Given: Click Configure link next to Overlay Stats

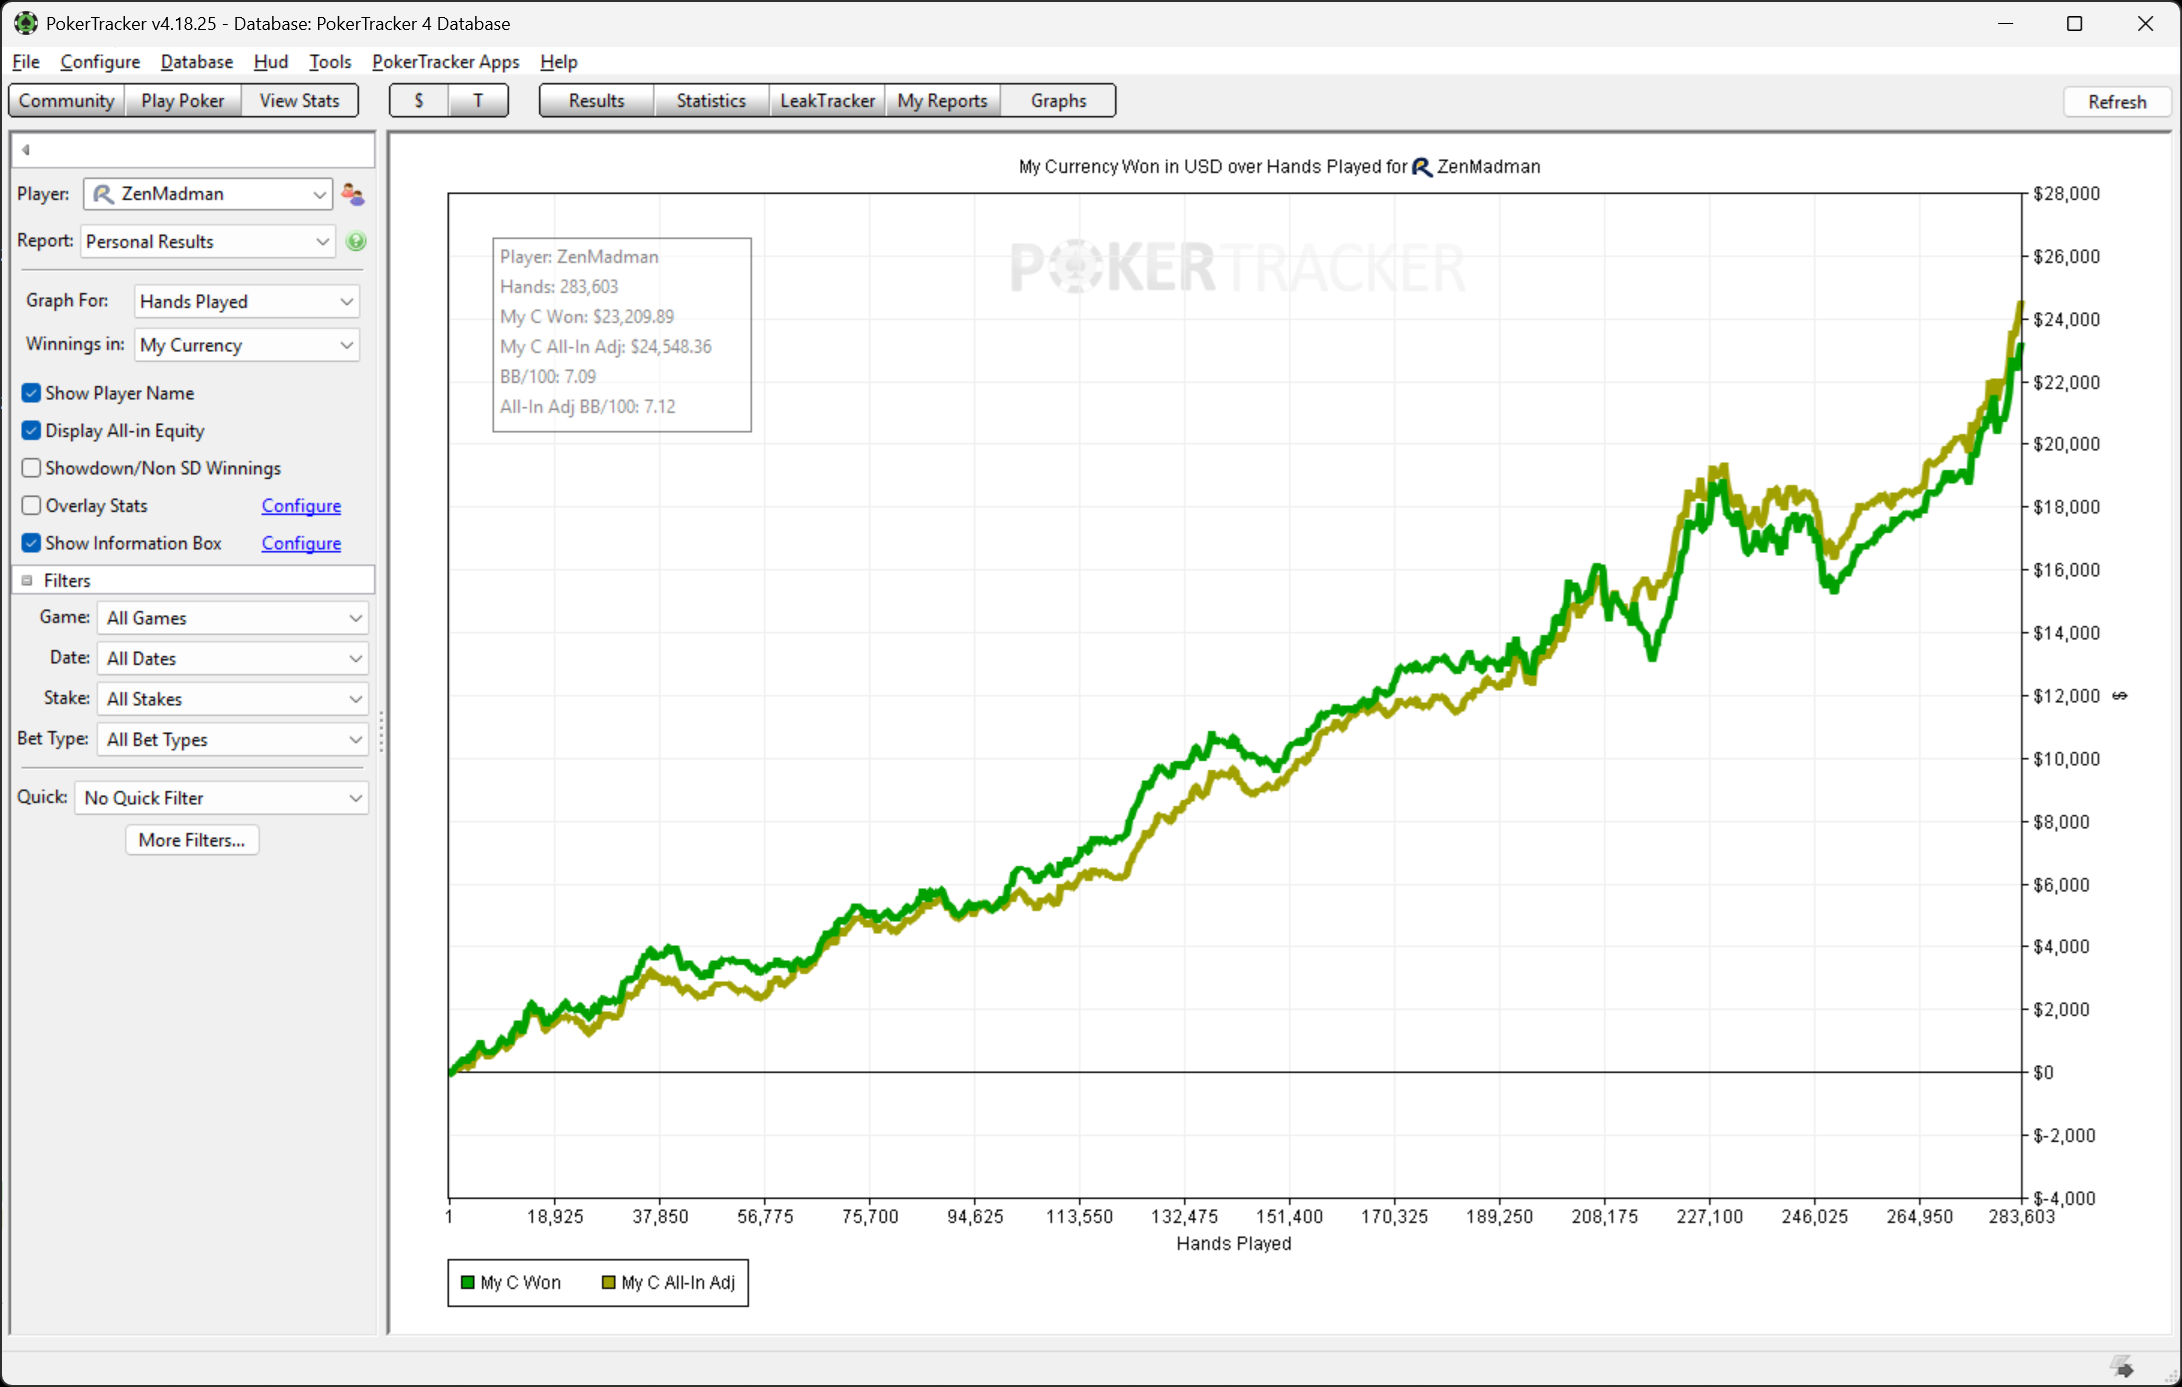Looking at the screenshot, I should pyautogui.click(x=301, y=506).
